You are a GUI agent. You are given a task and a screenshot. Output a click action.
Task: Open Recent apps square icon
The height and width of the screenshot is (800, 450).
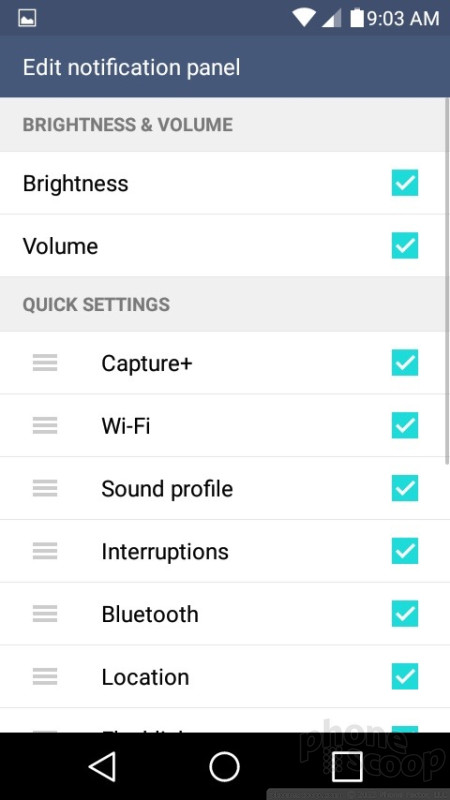(347, 766)
